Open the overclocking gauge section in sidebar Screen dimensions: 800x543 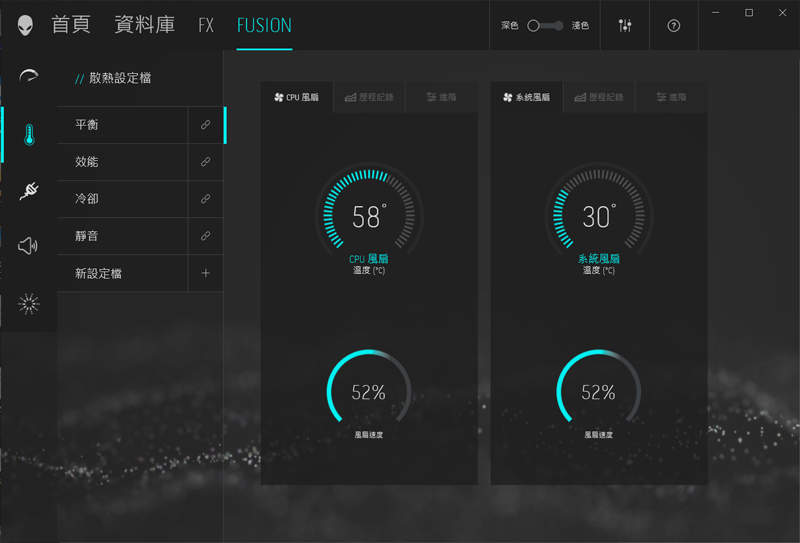tap(29, 78)
